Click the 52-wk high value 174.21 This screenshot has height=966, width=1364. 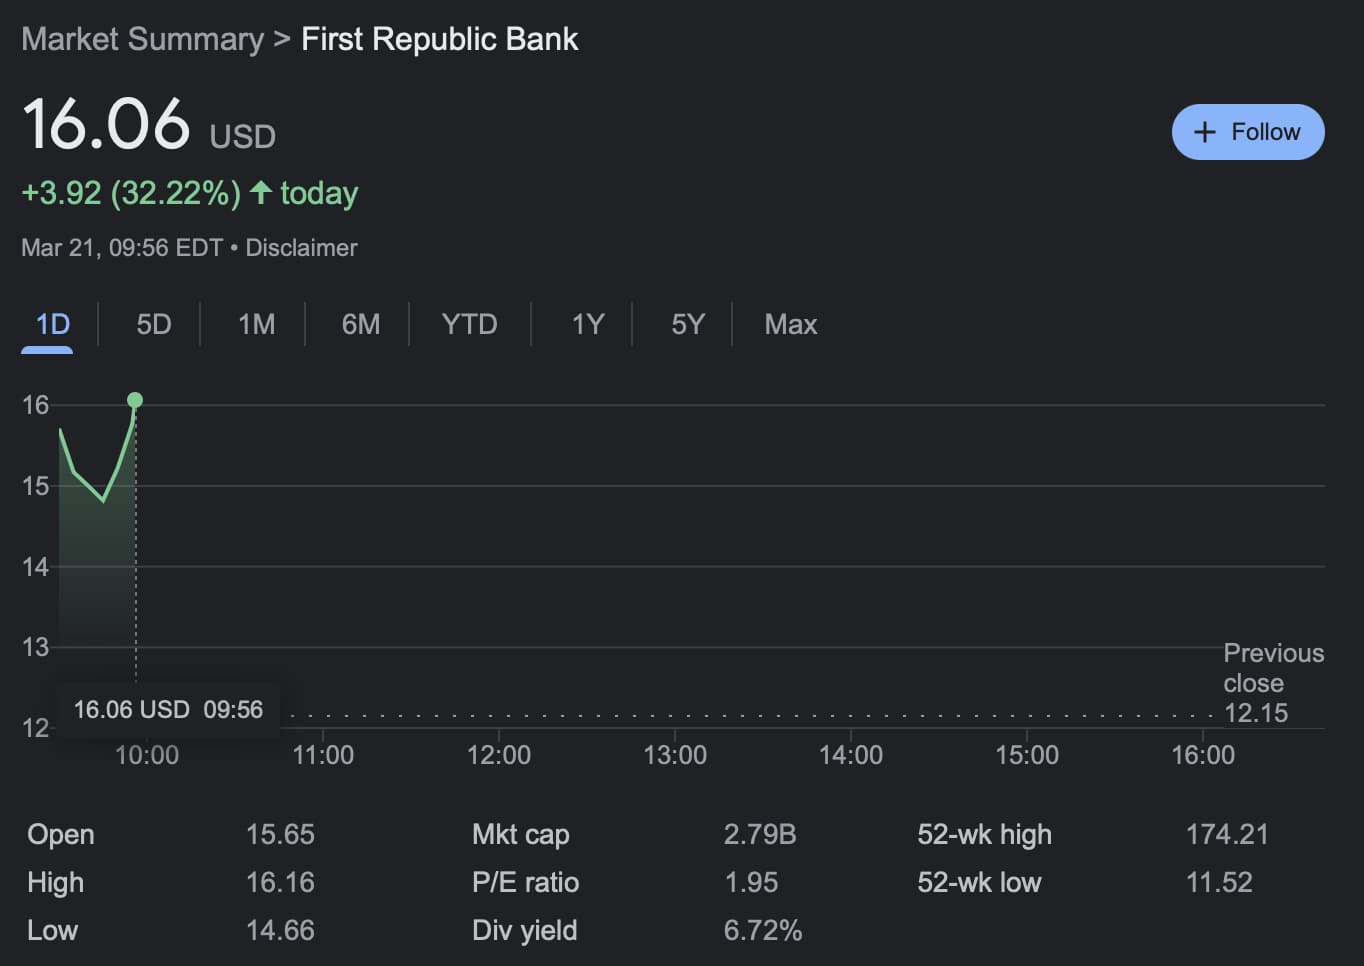pos(1226,834)
